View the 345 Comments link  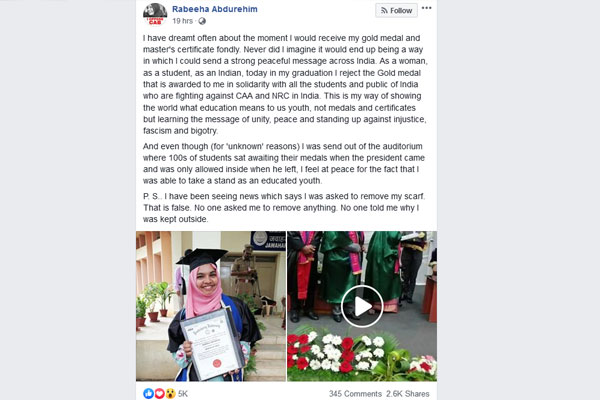tap(355, 393)
